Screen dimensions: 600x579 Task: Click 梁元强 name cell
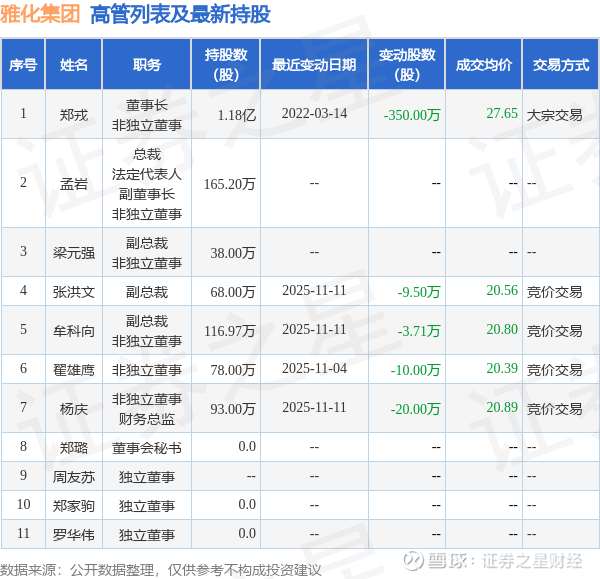74,252
